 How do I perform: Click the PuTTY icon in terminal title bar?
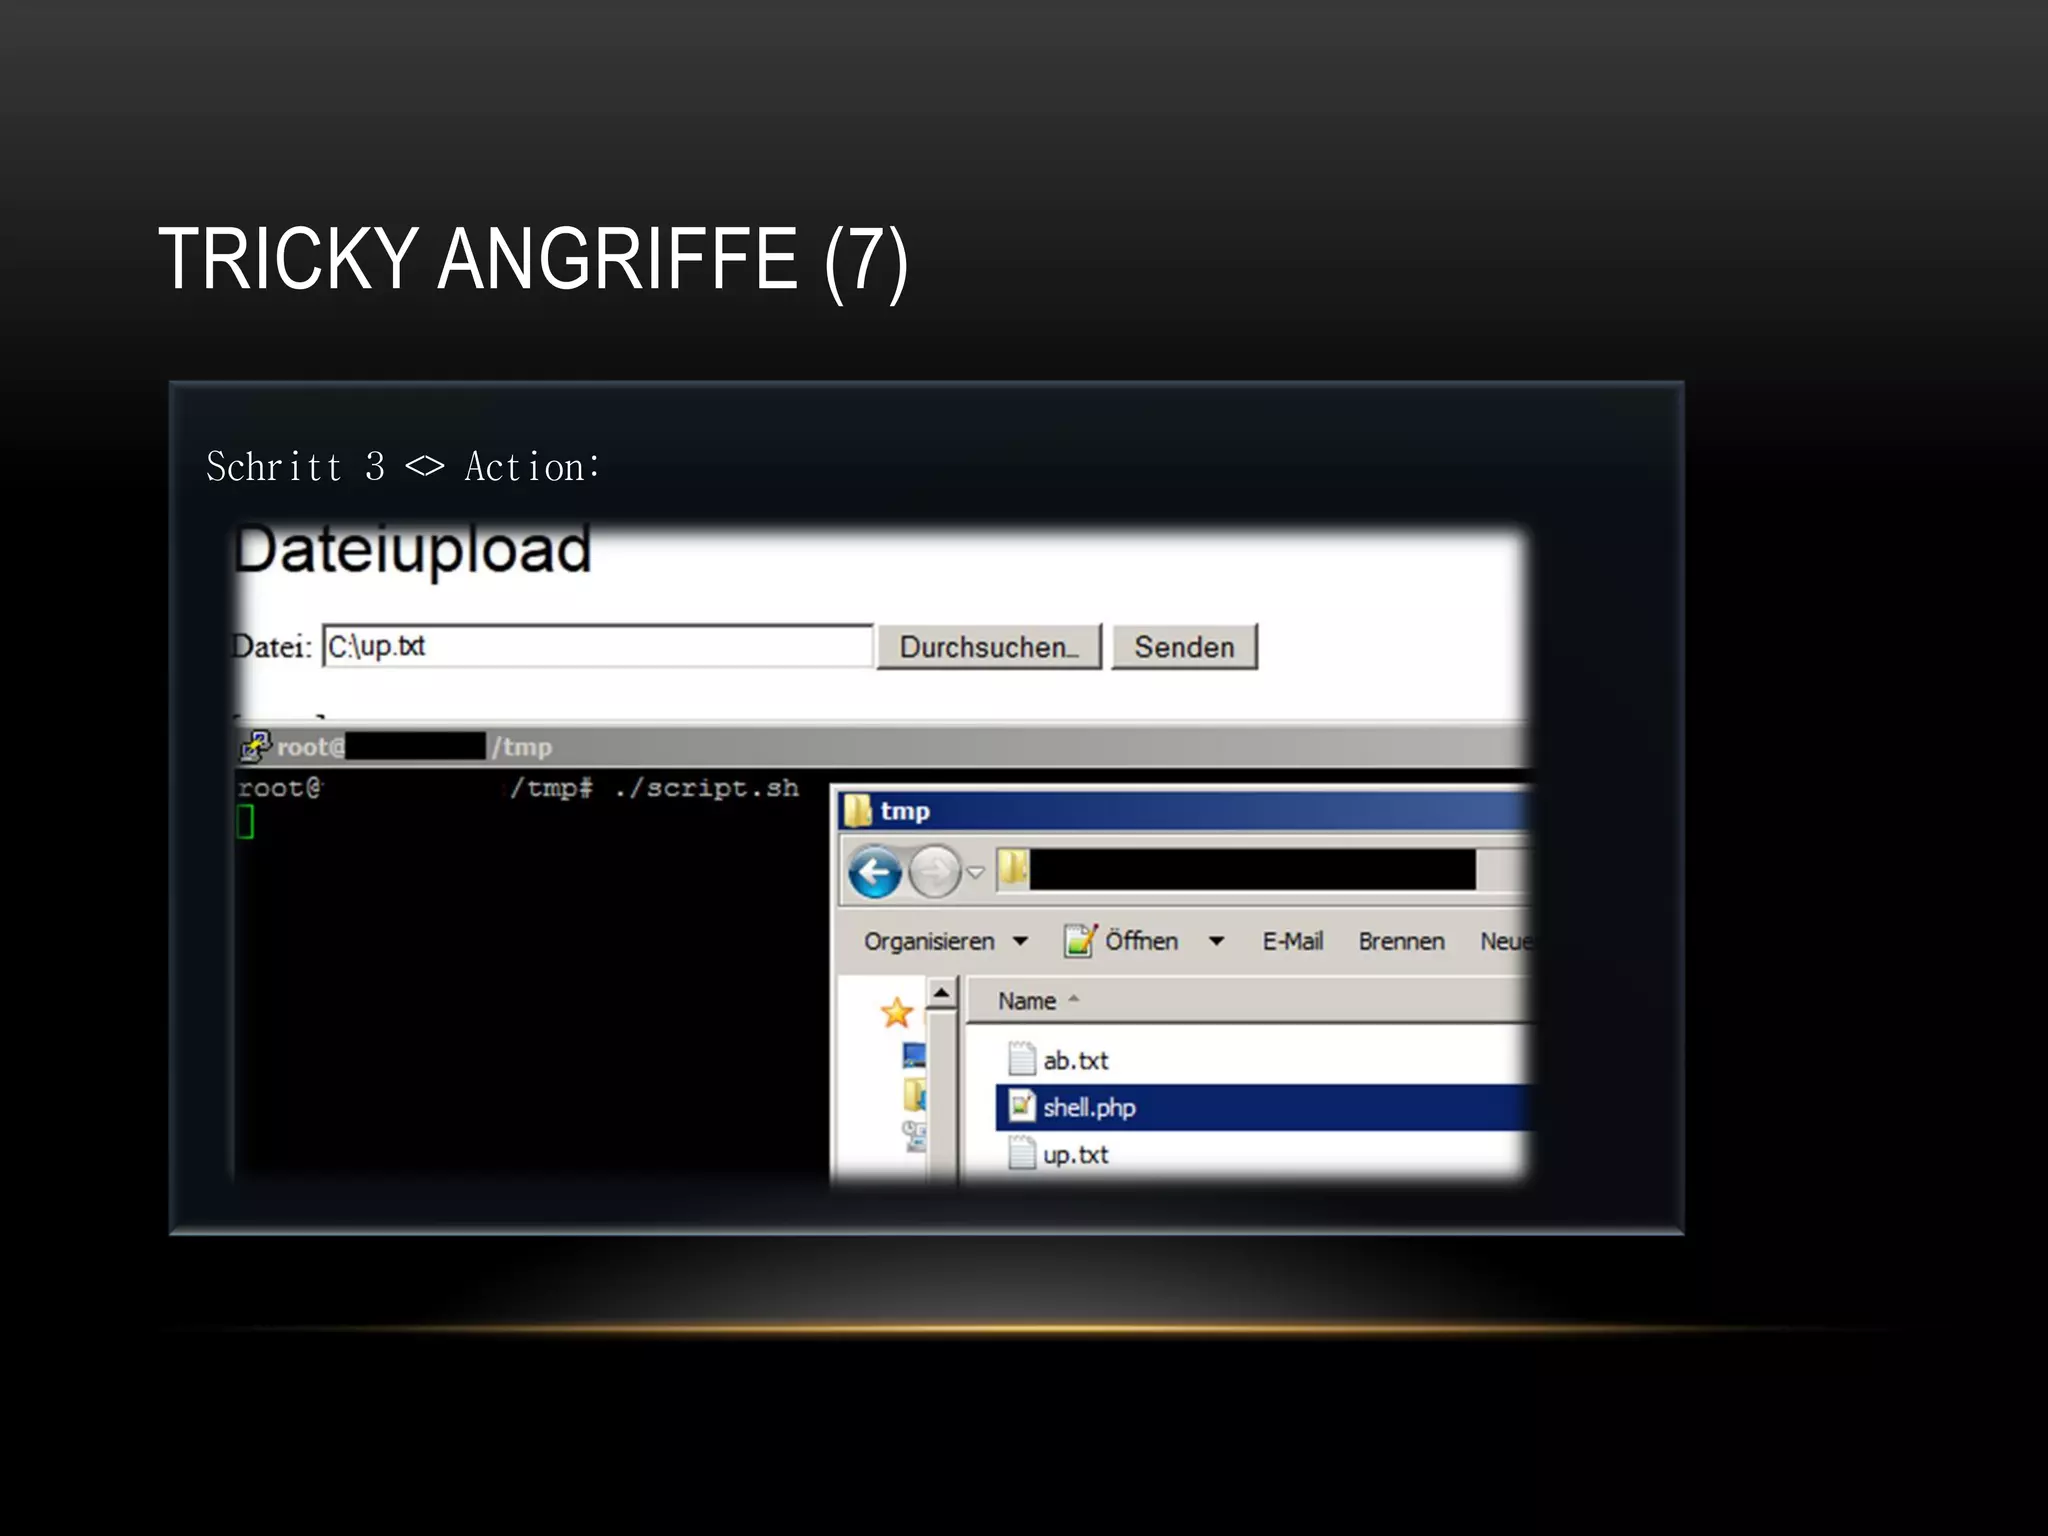coord(256,746)
